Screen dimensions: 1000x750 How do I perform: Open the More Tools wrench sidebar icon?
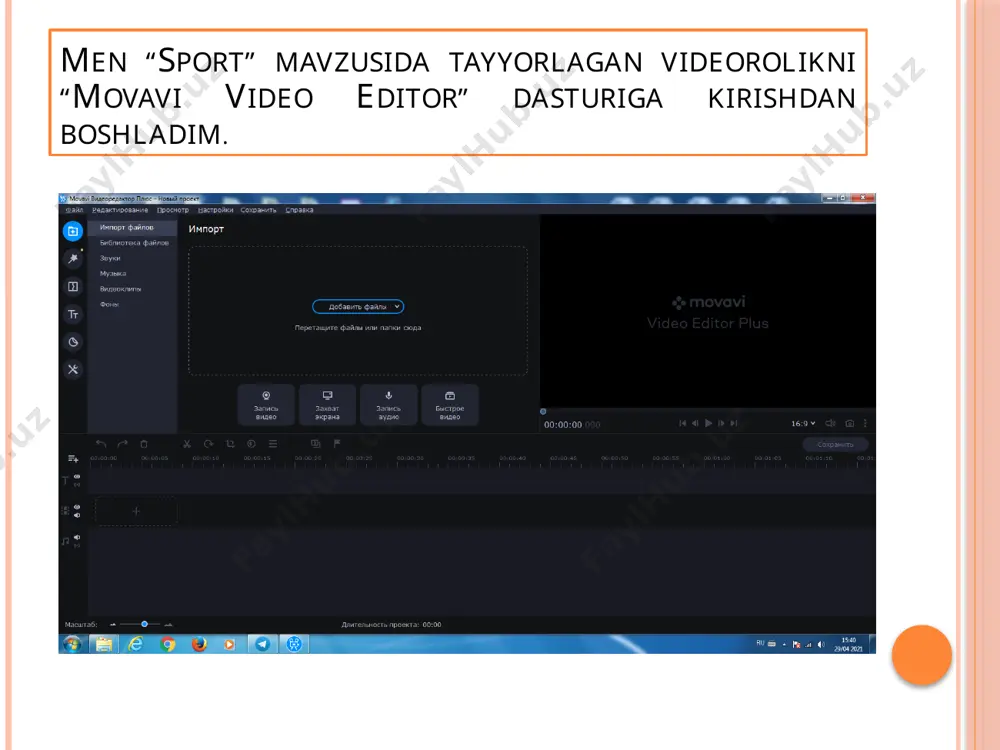point(73,369)
